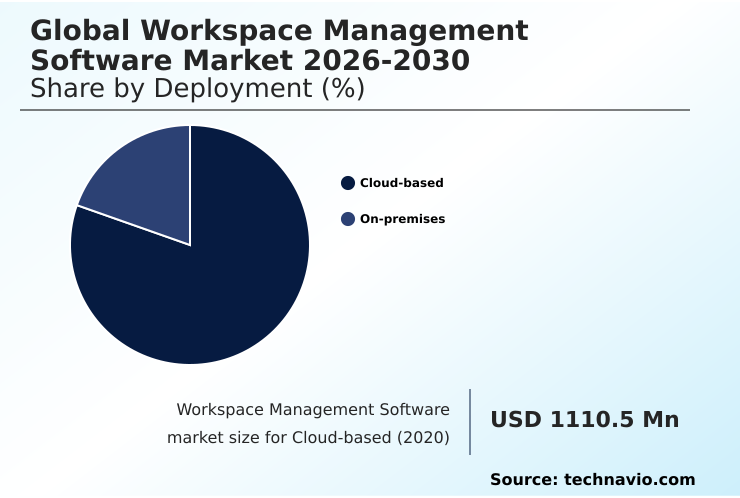Click the 'Source:' label text
Image resolution: width=740 pixels, height=498 pixels.
point(524,480)
